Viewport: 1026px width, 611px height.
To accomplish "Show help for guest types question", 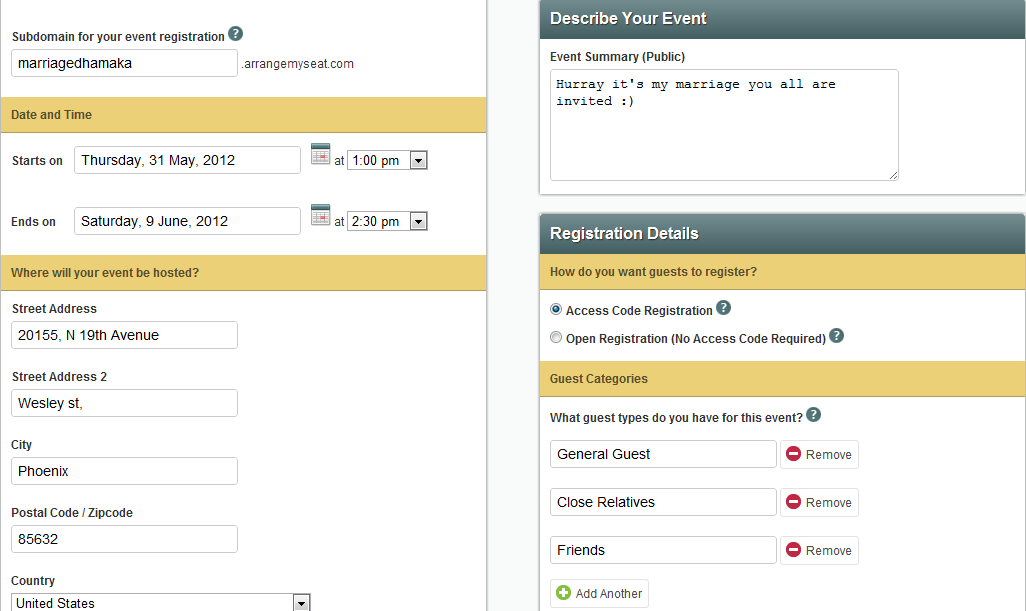I will pos(813,415).
